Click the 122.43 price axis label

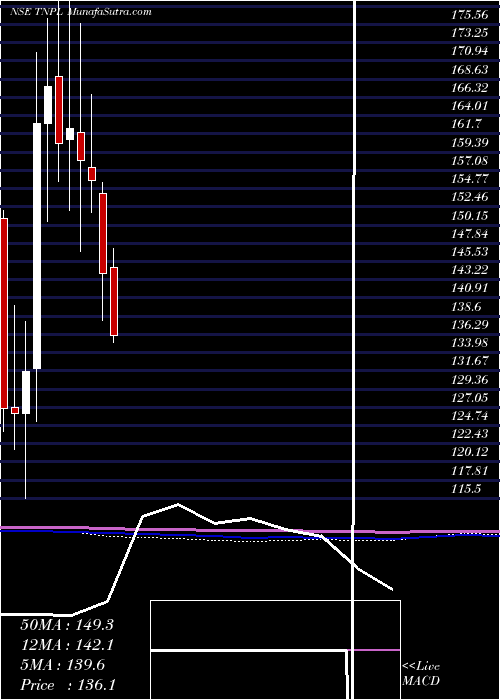[469, 435]
